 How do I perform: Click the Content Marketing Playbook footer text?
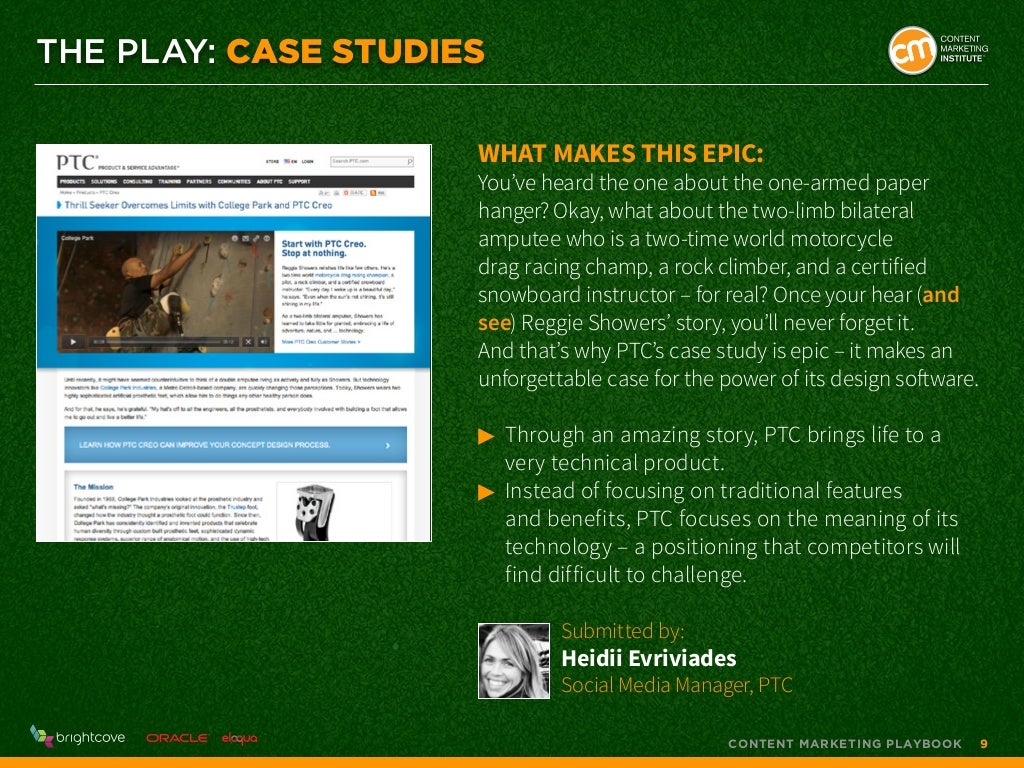click(844, 744)
